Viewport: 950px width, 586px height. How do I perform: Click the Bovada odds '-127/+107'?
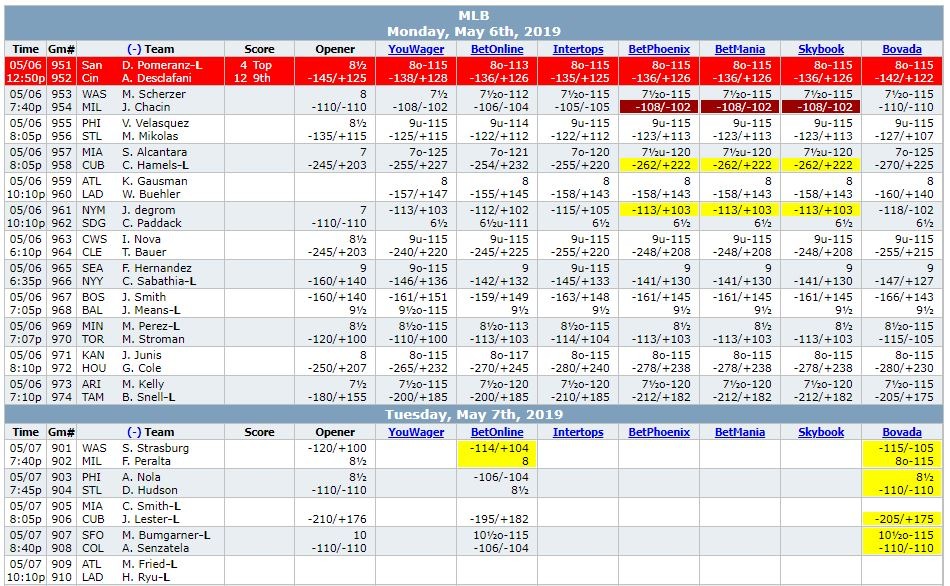coord(904,136)
